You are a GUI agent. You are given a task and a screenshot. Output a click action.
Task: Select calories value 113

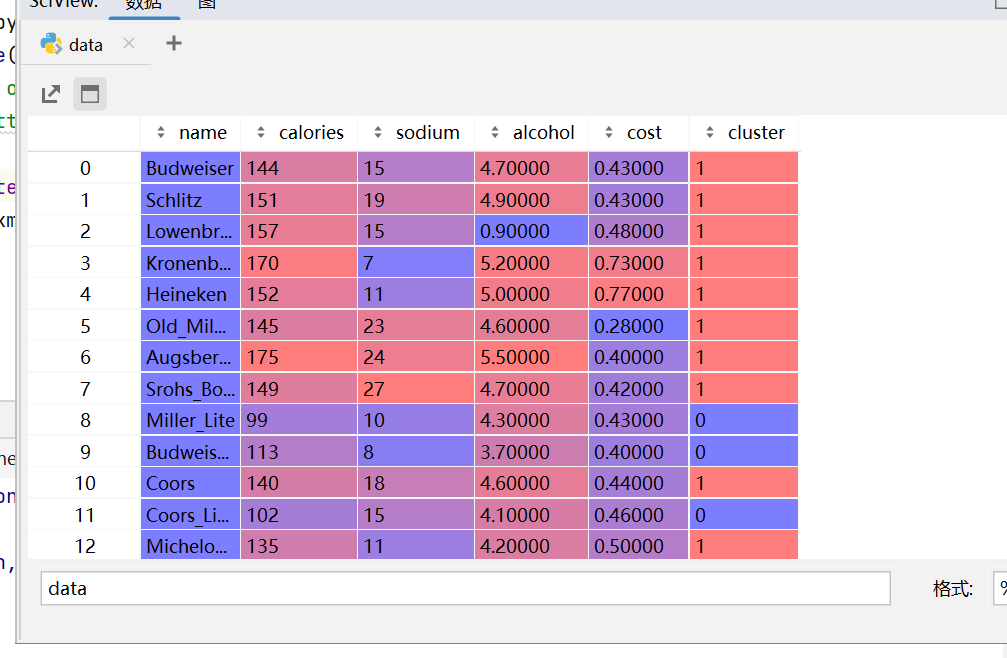(x=299, y=451)
